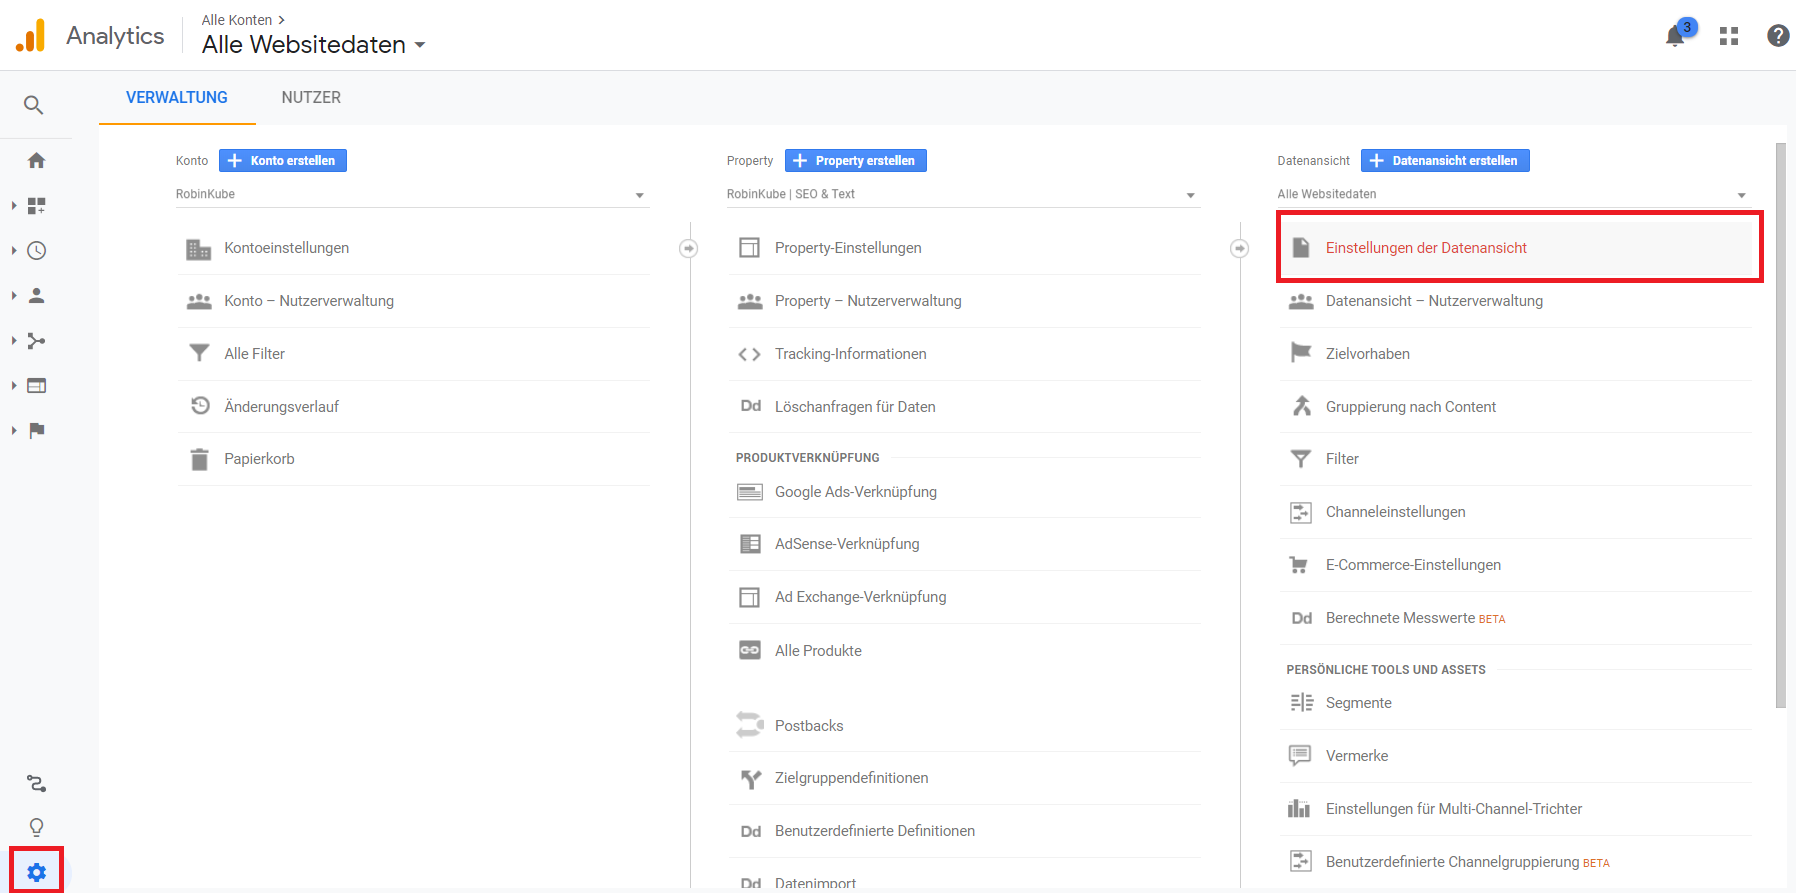Open Benutzerdefinierte Channelgruppierung BETA entry
Screen dimensions: 1796x893
coord(1515,862)
